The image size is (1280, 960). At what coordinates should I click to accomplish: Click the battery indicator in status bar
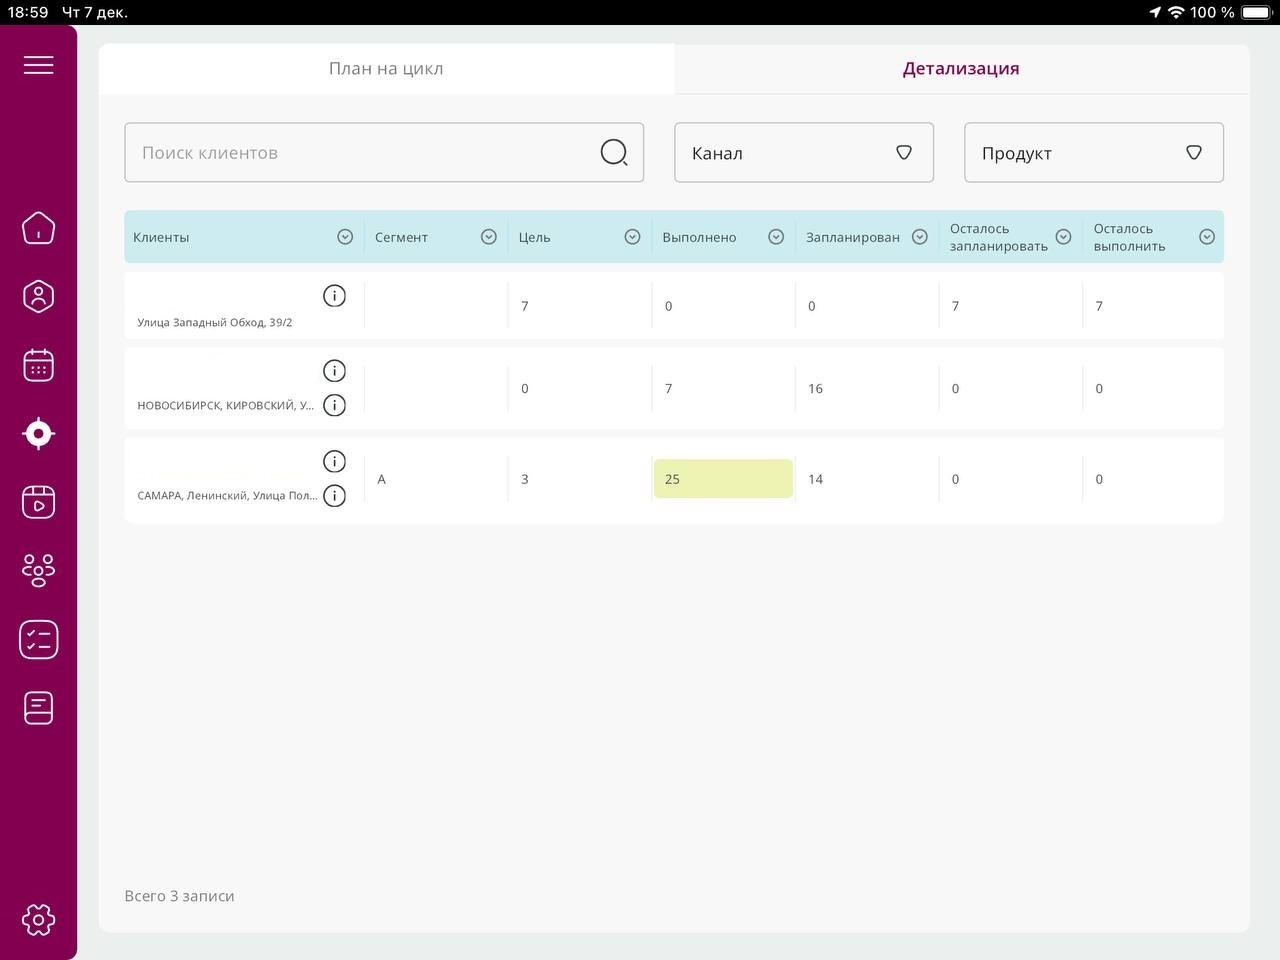[1256, 12]
